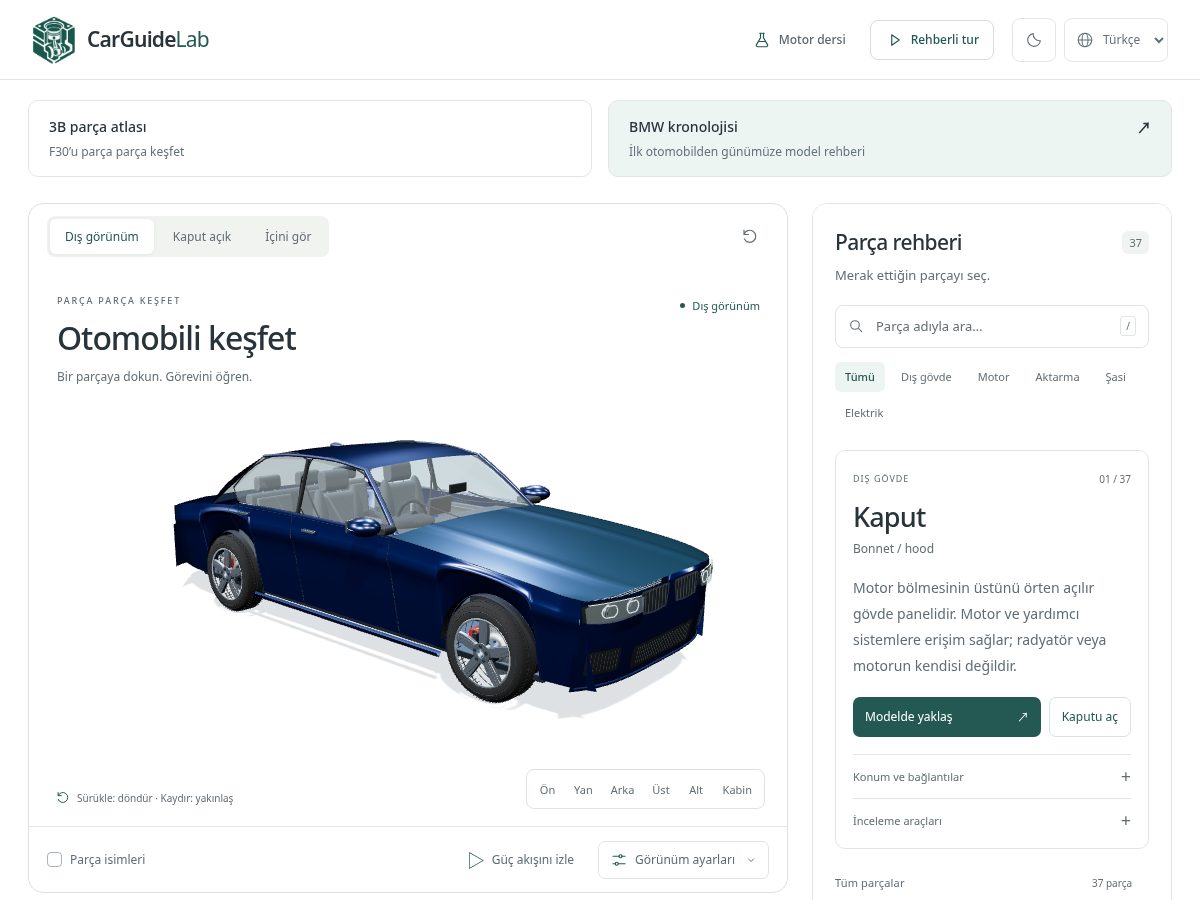Open the 3B parça atlası card
1200x900 pixels.
coord(310,138)
